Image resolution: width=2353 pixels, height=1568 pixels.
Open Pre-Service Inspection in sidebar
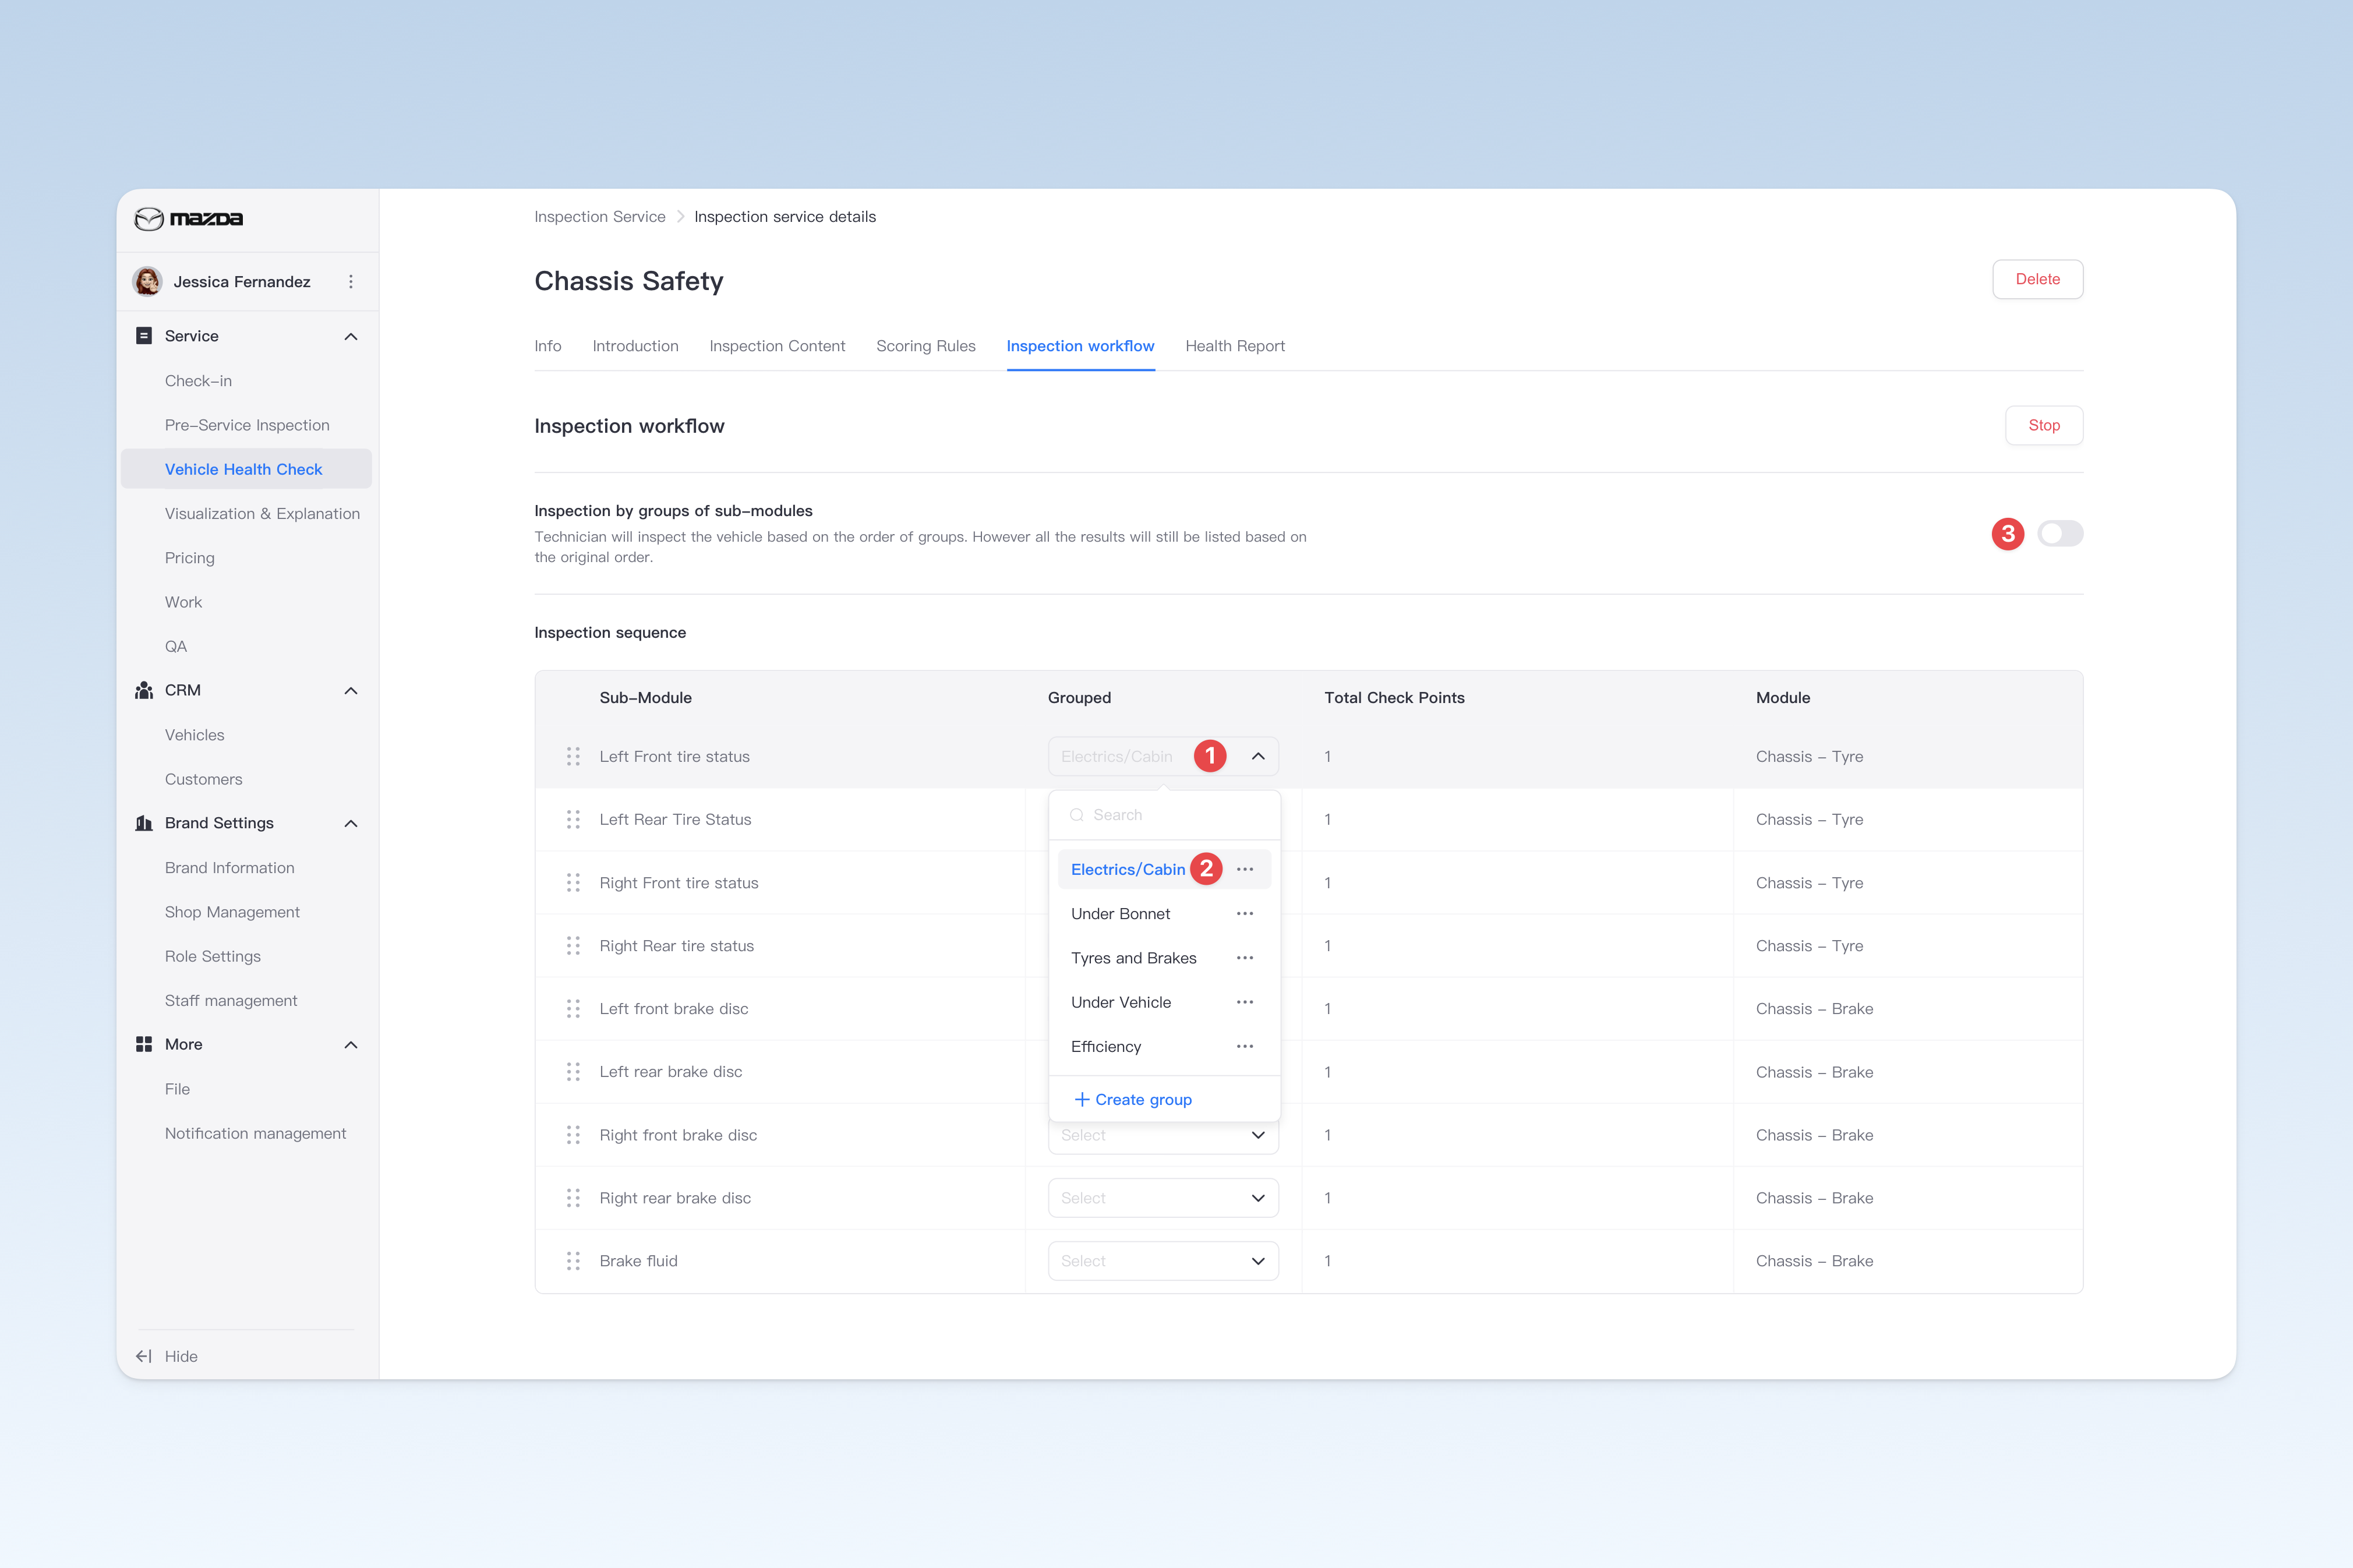click(x=246, y=425)
